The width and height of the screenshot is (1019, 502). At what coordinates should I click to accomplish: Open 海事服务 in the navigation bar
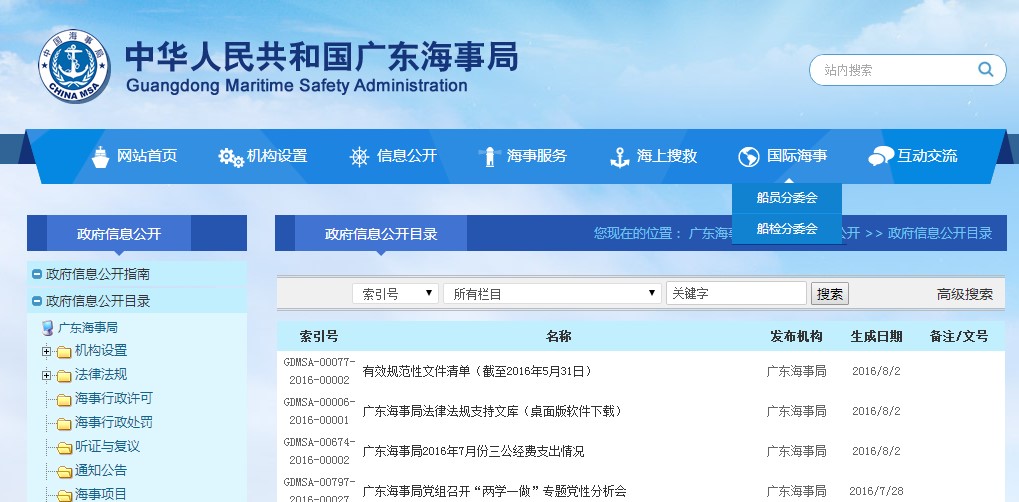point(537,156)
